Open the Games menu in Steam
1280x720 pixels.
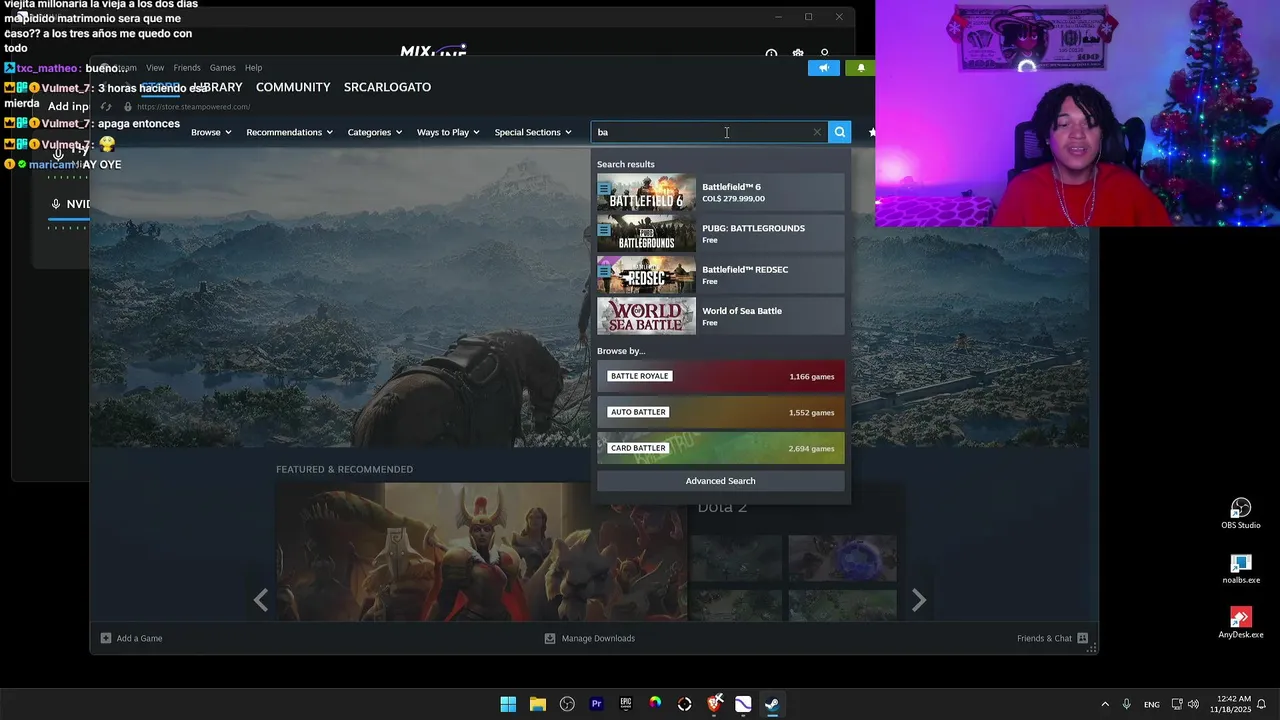[222, 68]
